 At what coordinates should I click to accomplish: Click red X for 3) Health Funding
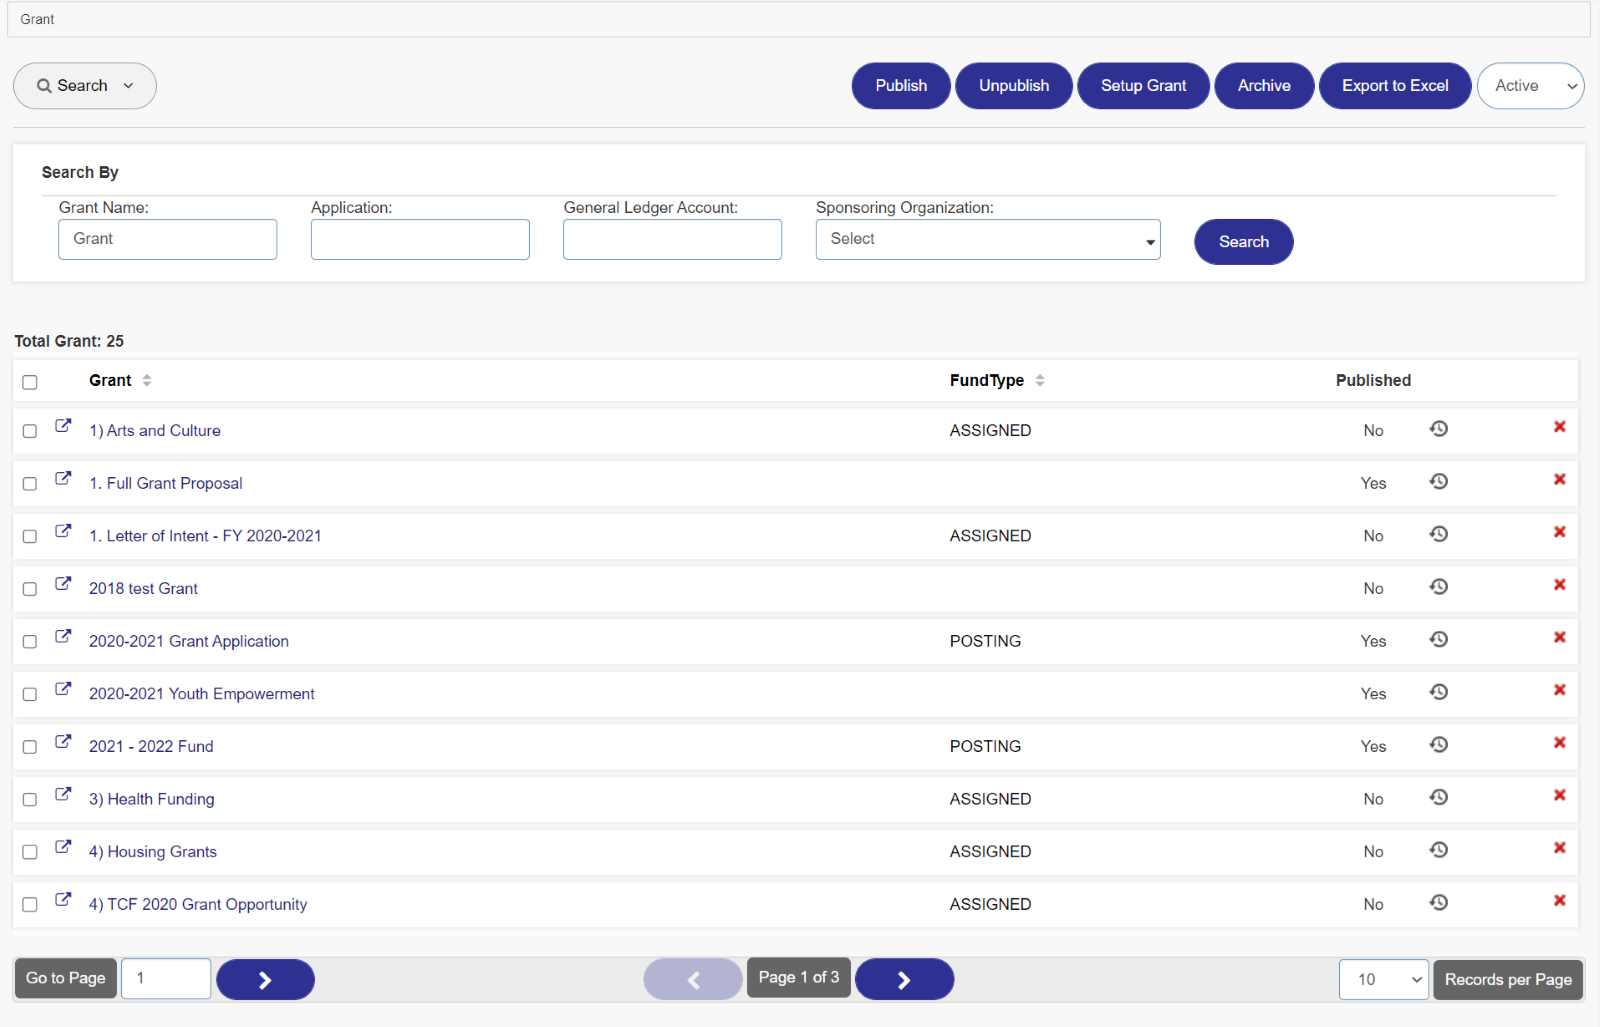coord(1559,796)
